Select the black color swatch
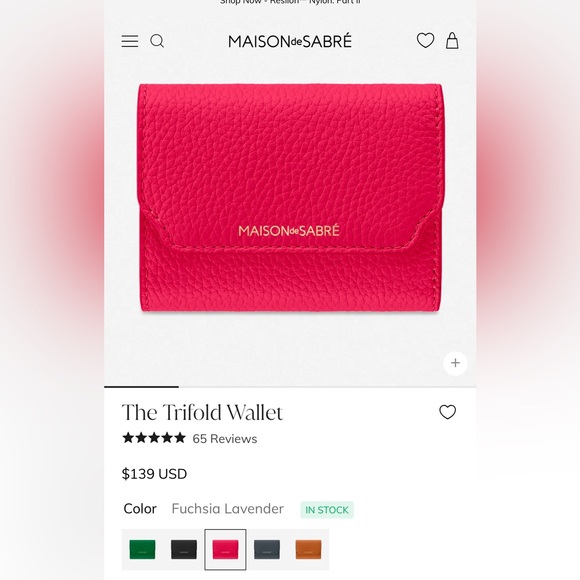 pos(184,549)
